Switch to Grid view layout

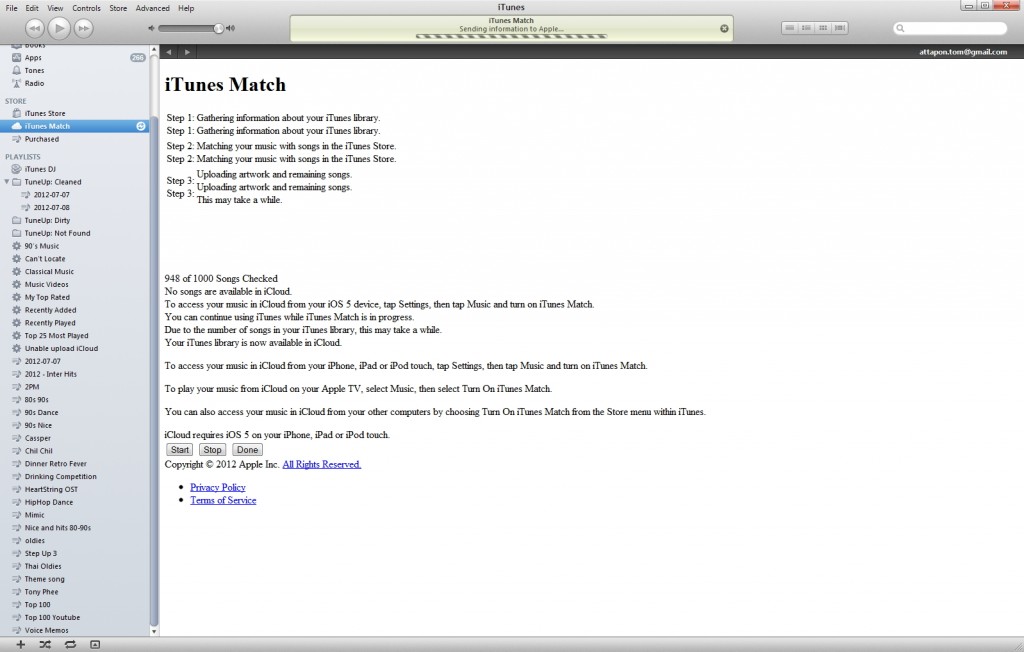coord(821,27)
